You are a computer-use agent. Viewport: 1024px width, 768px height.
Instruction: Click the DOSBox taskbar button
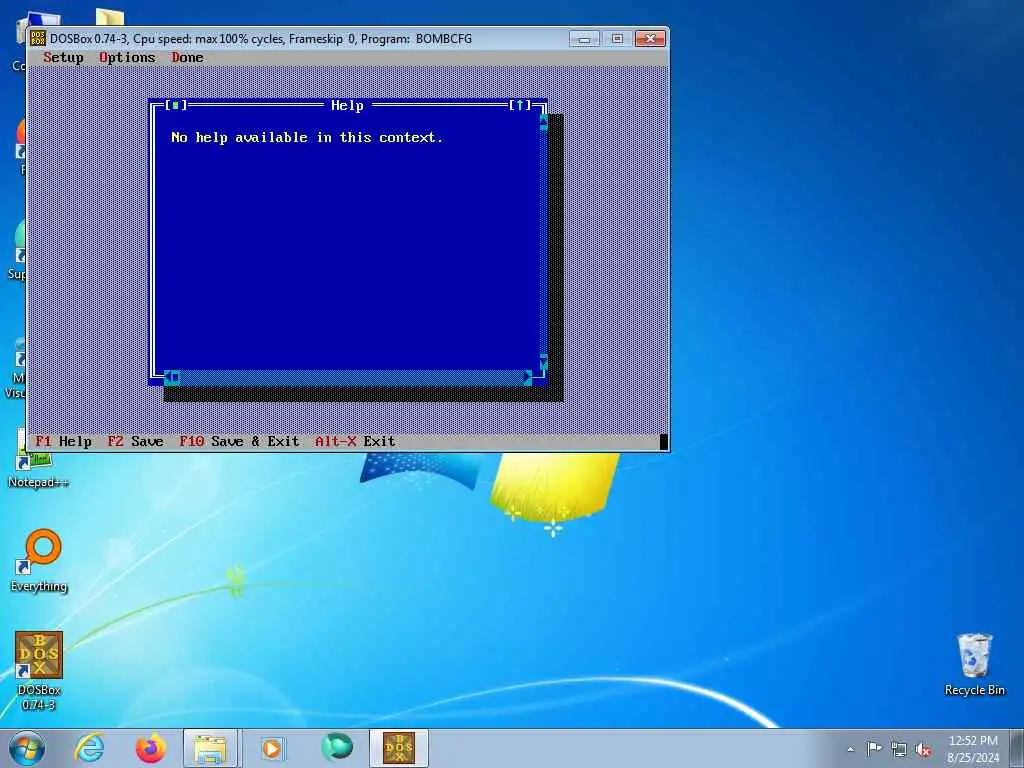pos(398,748)
